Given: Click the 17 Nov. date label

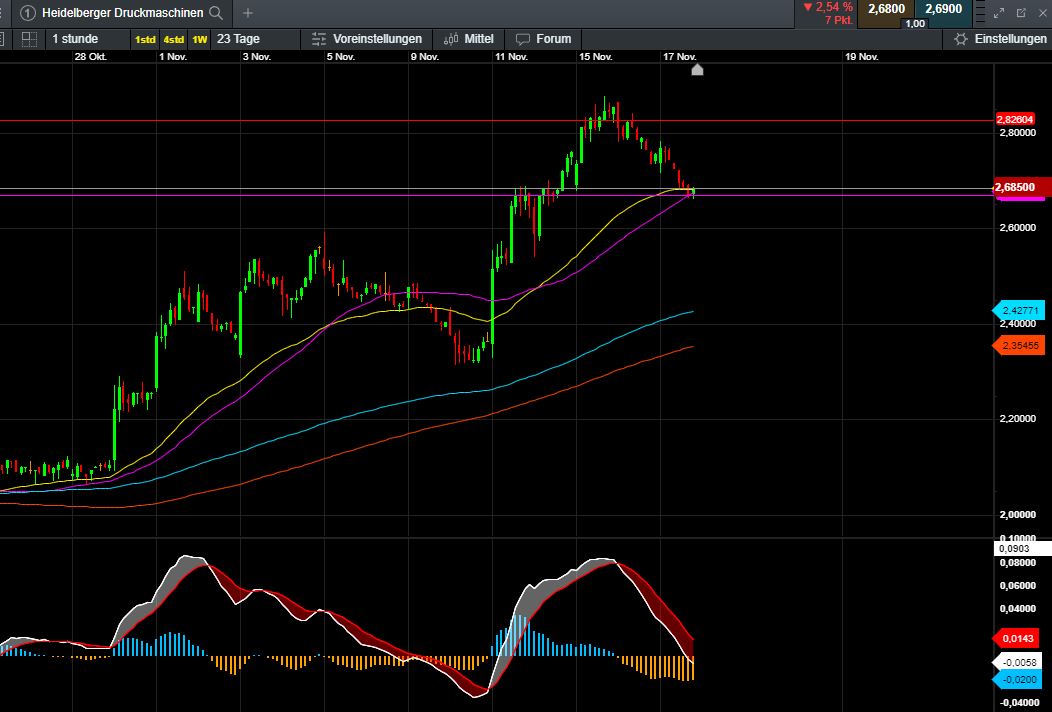Looking at the screenshot, I should [680, 57].
